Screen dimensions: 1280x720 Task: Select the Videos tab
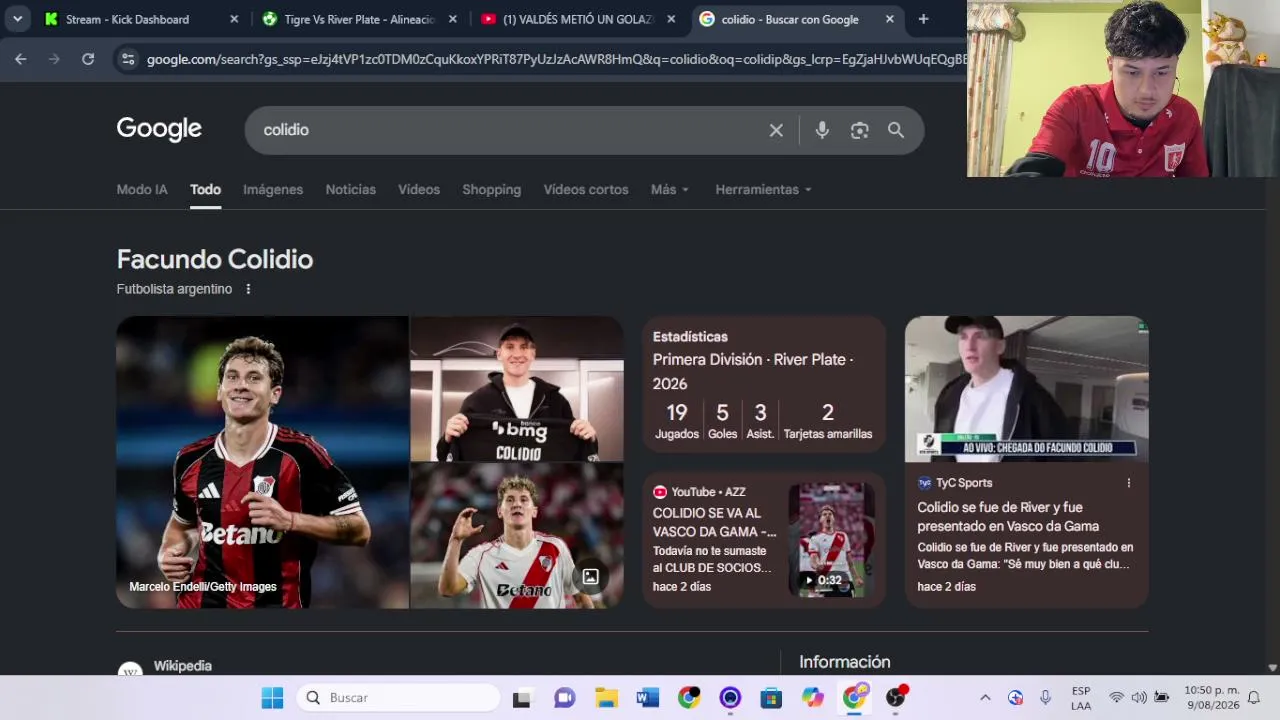[419, 190]
